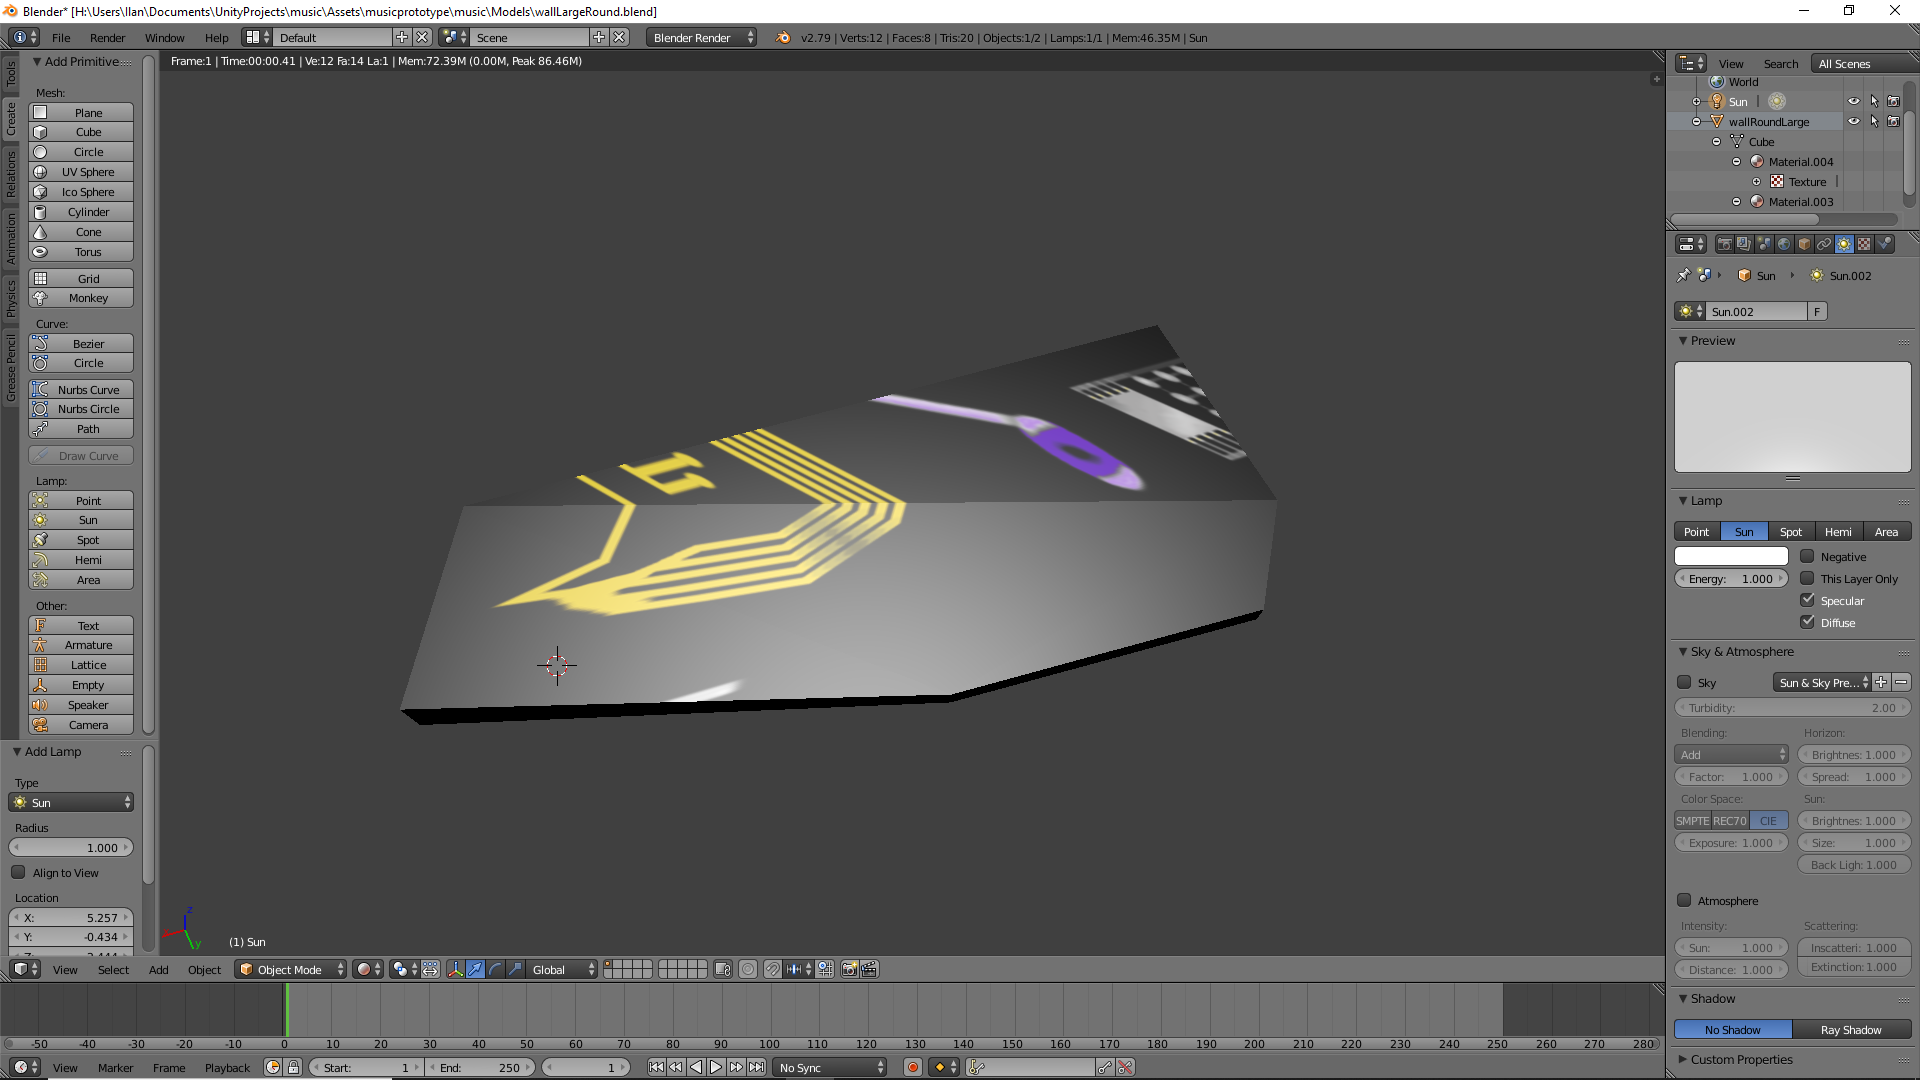
Task: Add a Torus mesh
Action: coord(81,252)
